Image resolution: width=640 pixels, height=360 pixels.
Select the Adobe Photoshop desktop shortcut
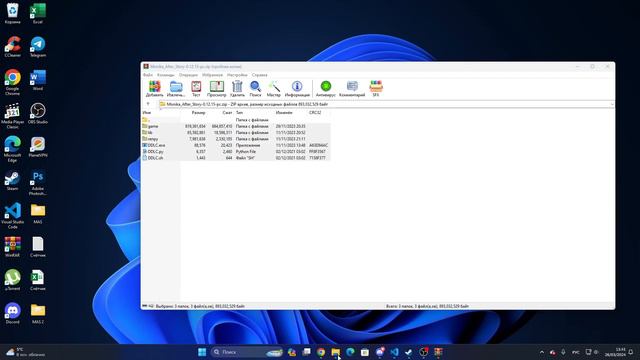[x=38, y=182]
